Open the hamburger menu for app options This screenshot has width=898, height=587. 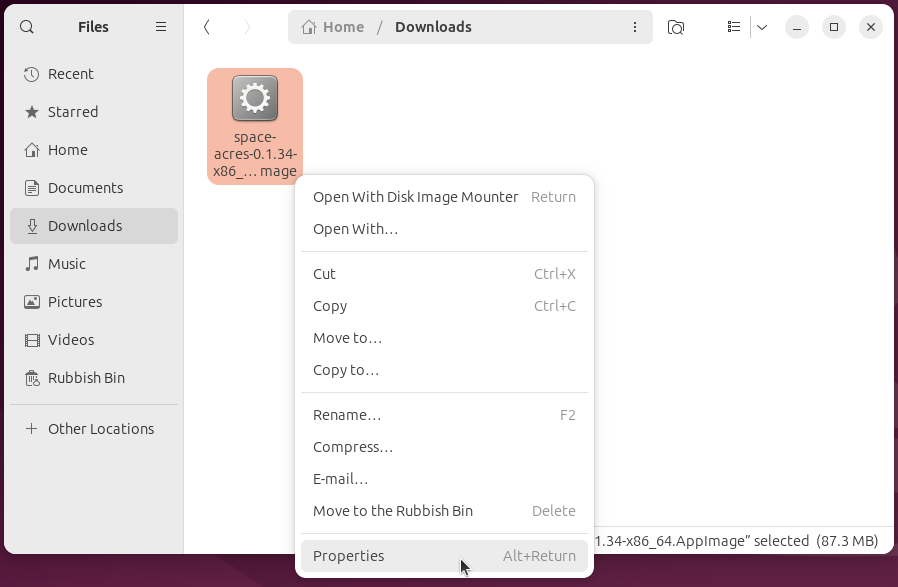(x=161, y=27)
